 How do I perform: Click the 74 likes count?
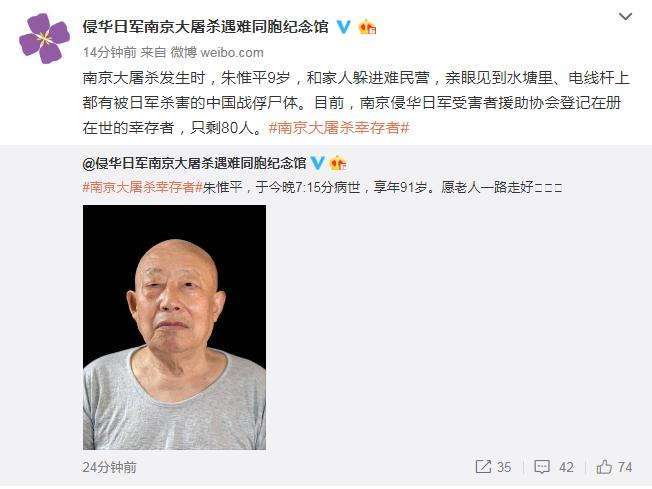tap(625, 467)
